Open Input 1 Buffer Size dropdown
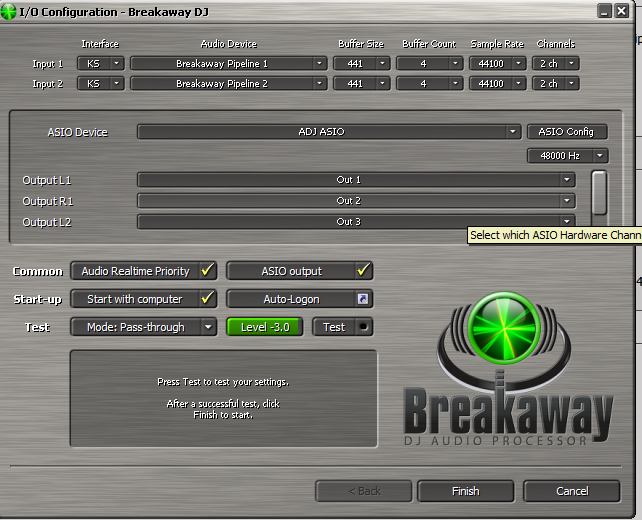This screenshot has width=642, height=520. coord(362,63)
